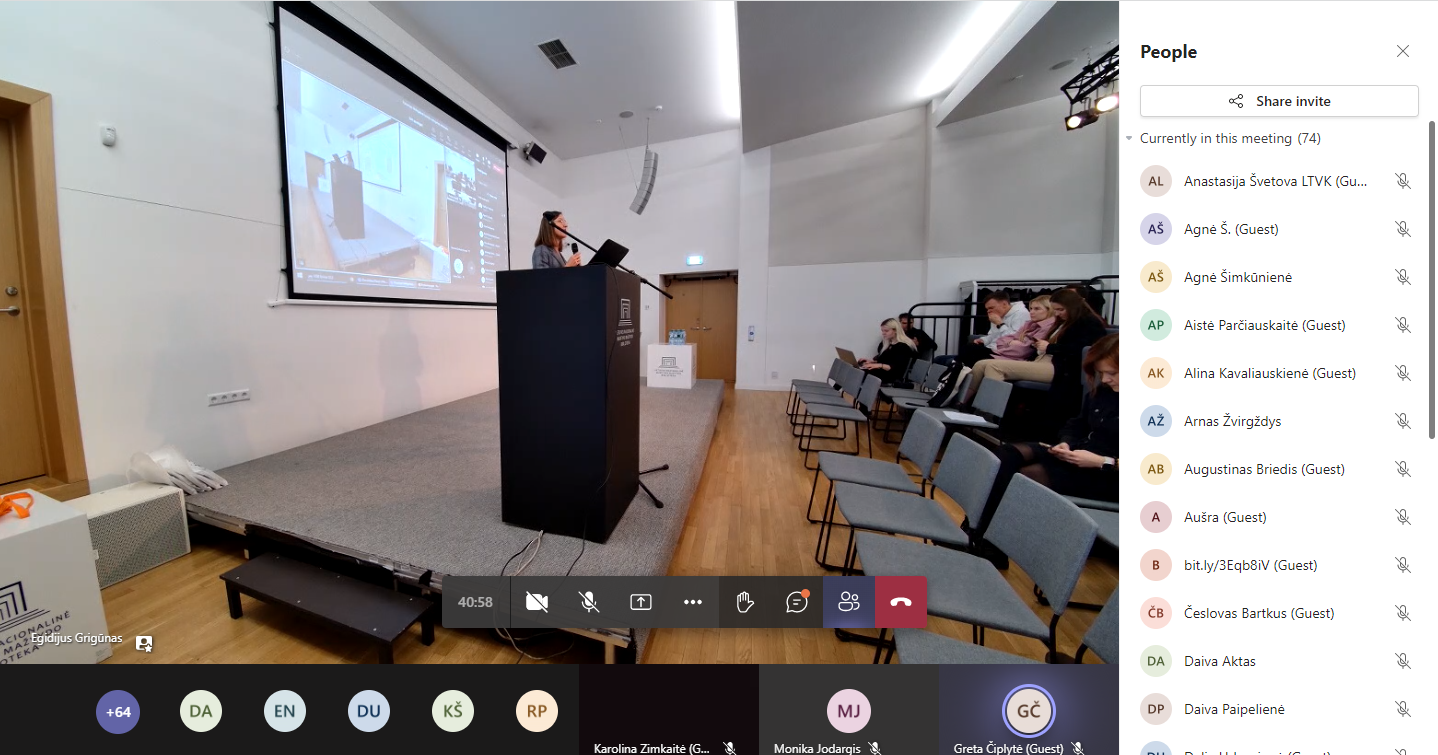Click the RP participant avatar in the bottom strip

pyautogui.click(x=537, y=712)
